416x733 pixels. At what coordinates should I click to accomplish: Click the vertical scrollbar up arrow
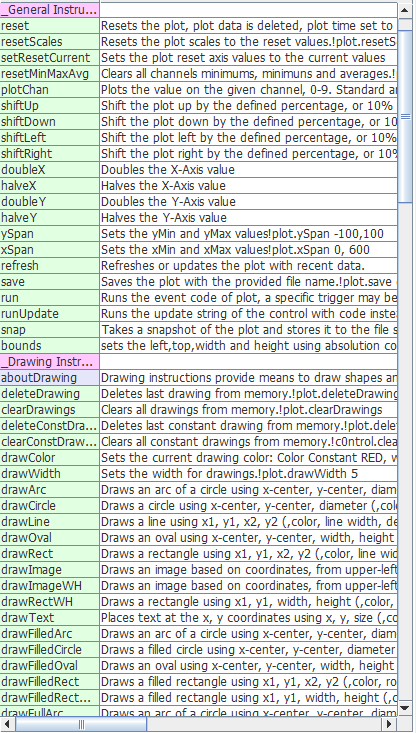pos(405,9)
